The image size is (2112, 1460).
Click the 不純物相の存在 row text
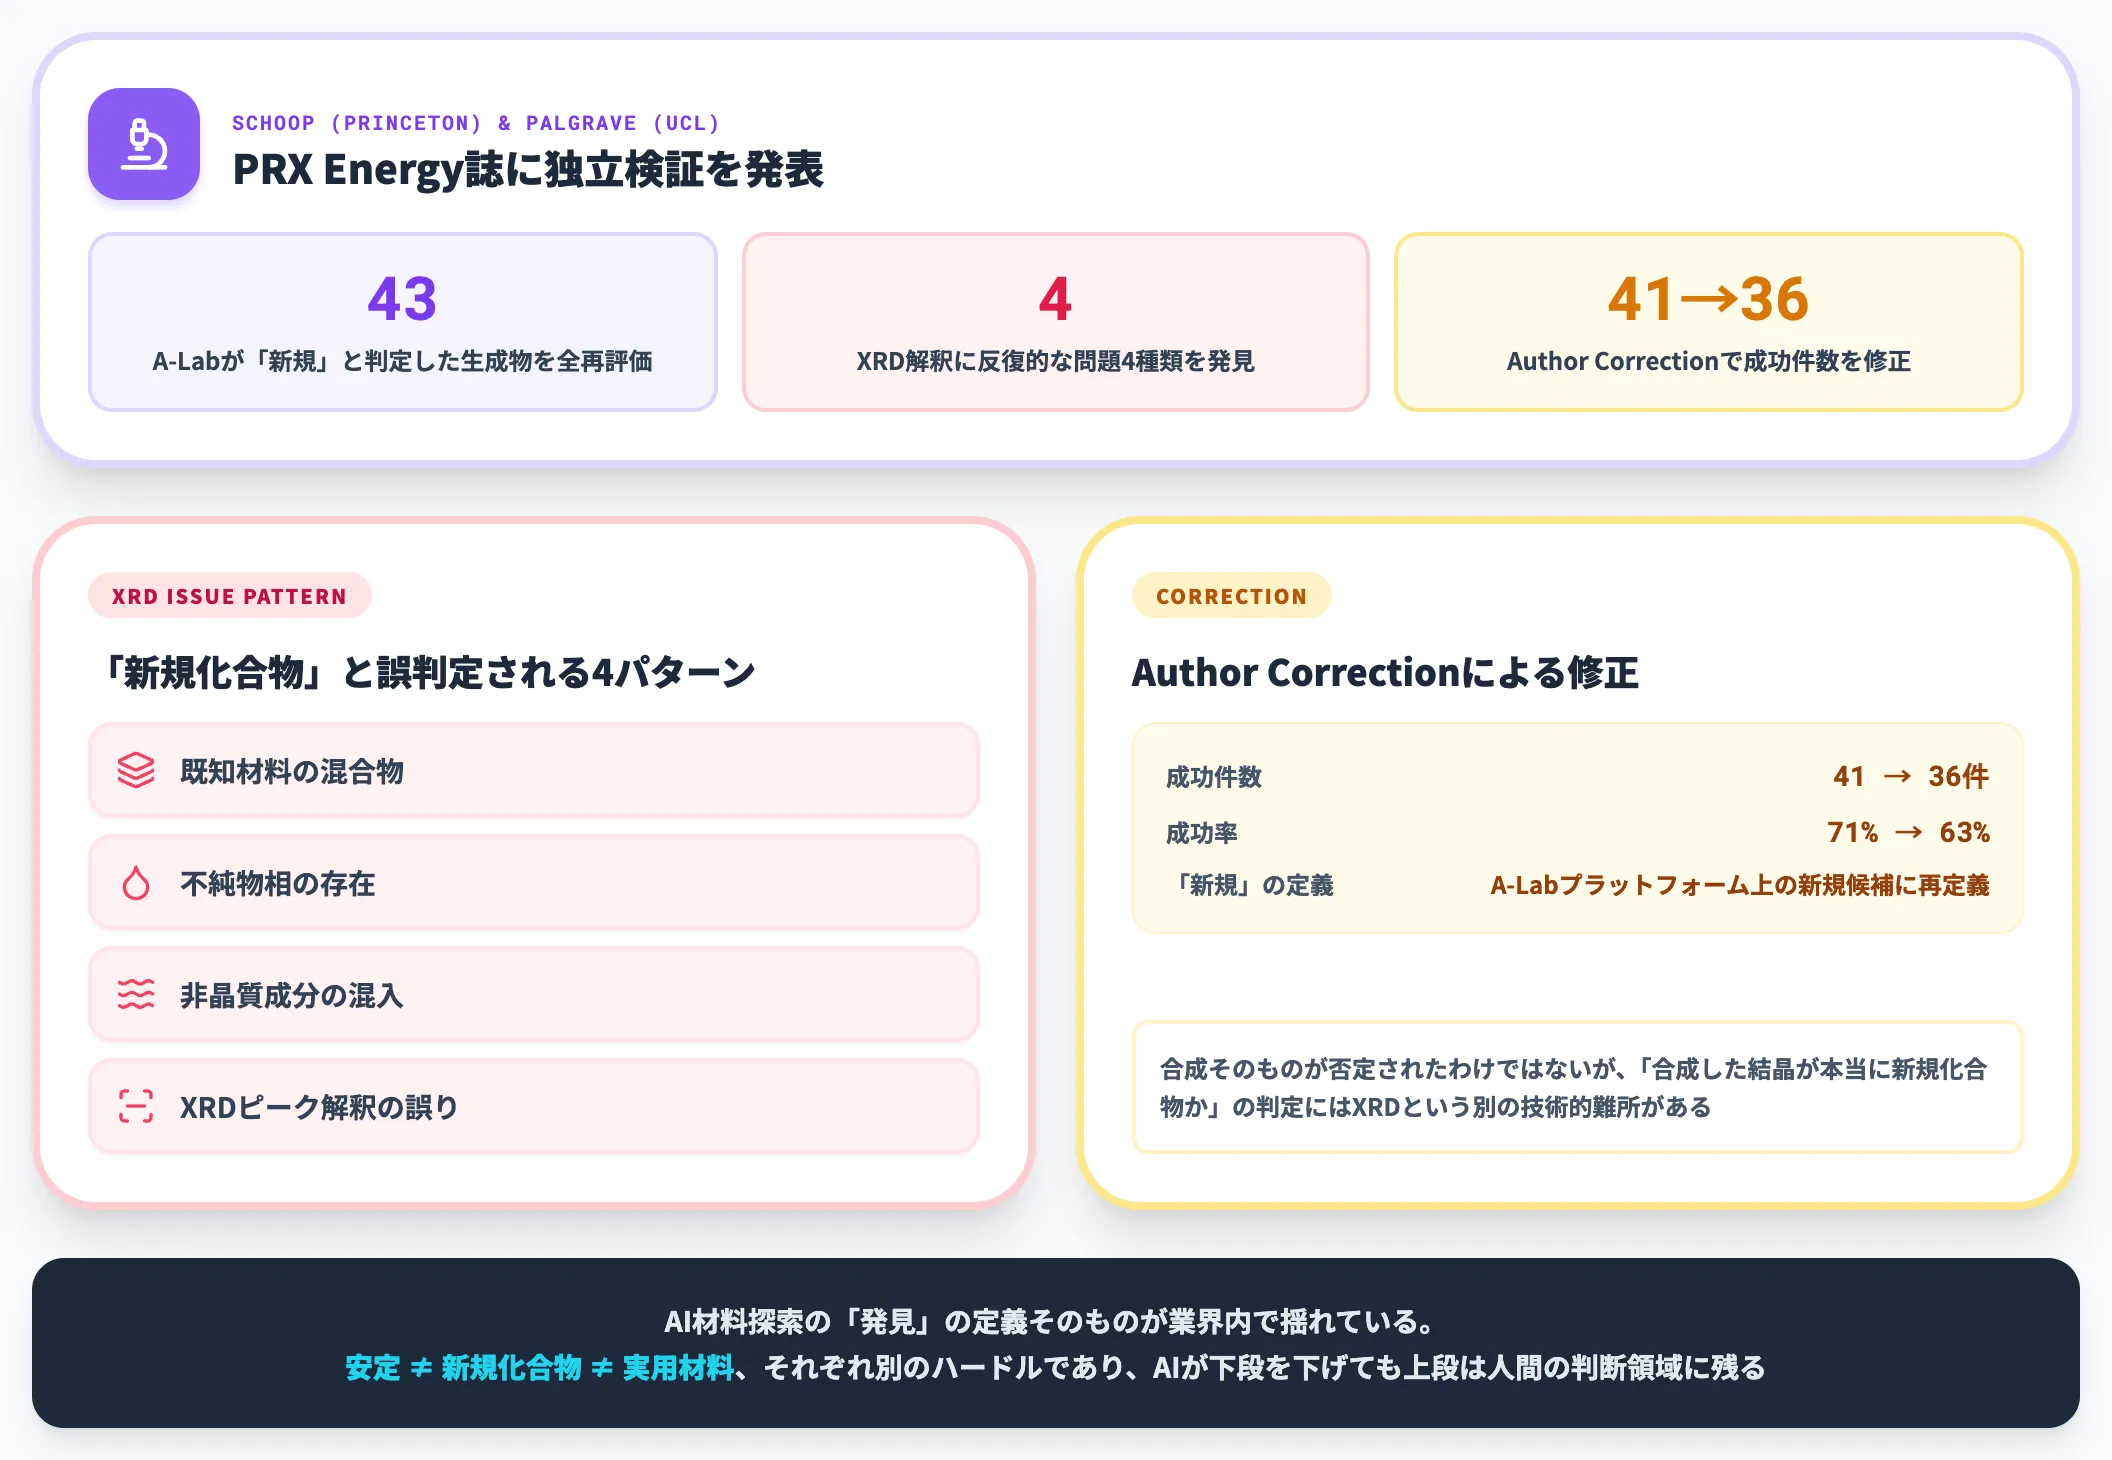278,883
